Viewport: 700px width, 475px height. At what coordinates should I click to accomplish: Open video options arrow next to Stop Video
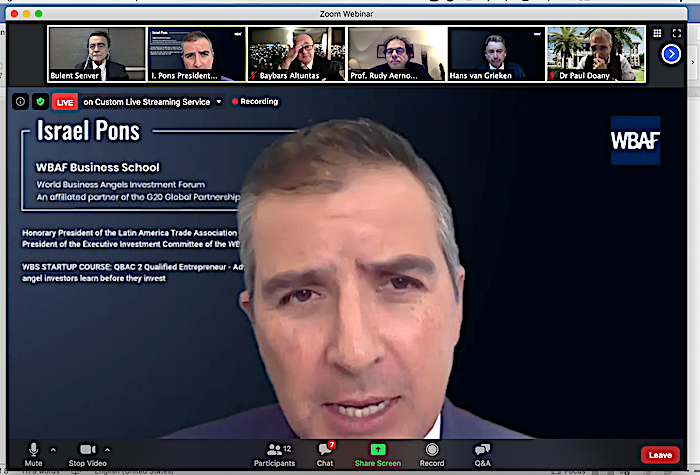pyautogui.click(x=107, y=450)
